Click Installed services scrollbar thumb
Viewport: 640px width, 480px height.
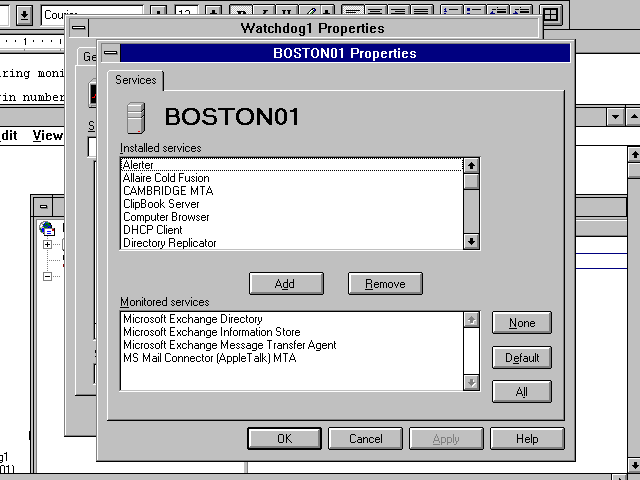471,182
